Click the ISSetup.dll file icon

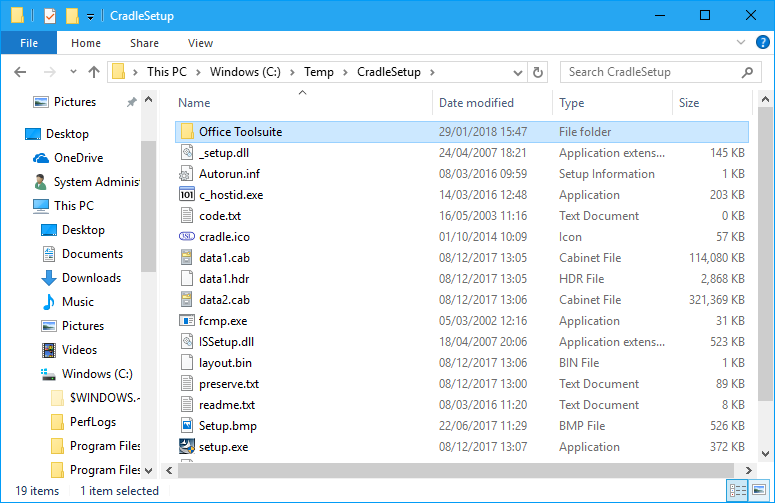[x=187, y=342]
